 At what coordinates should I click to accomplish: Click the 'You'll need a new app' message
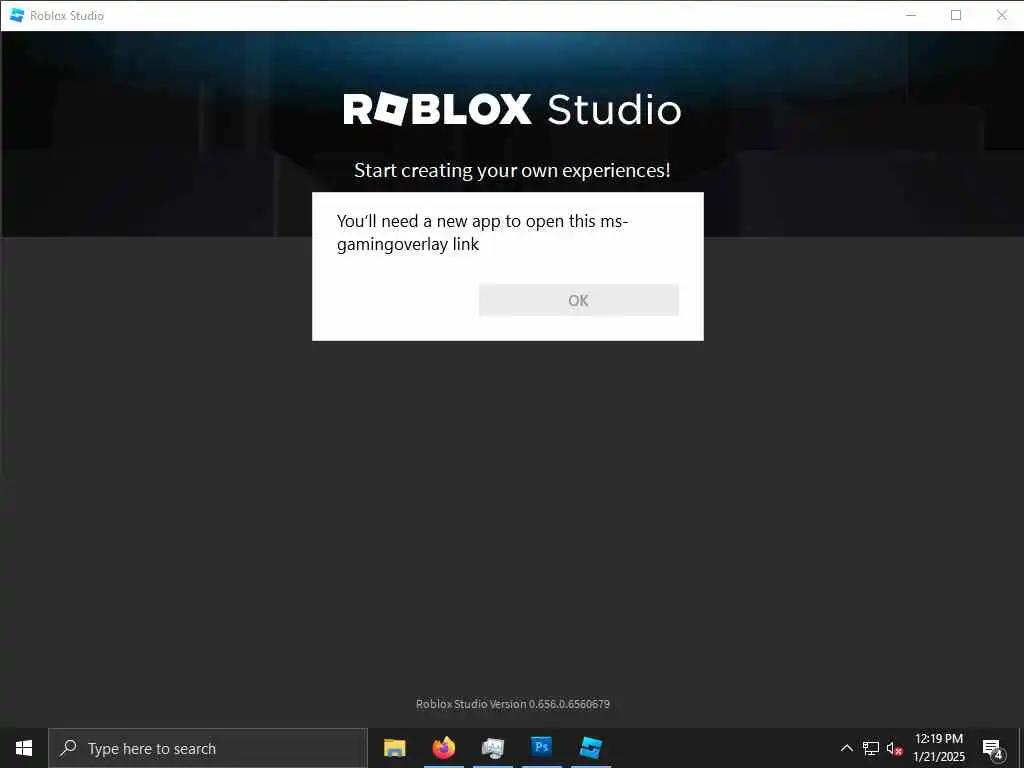point(482,232)
